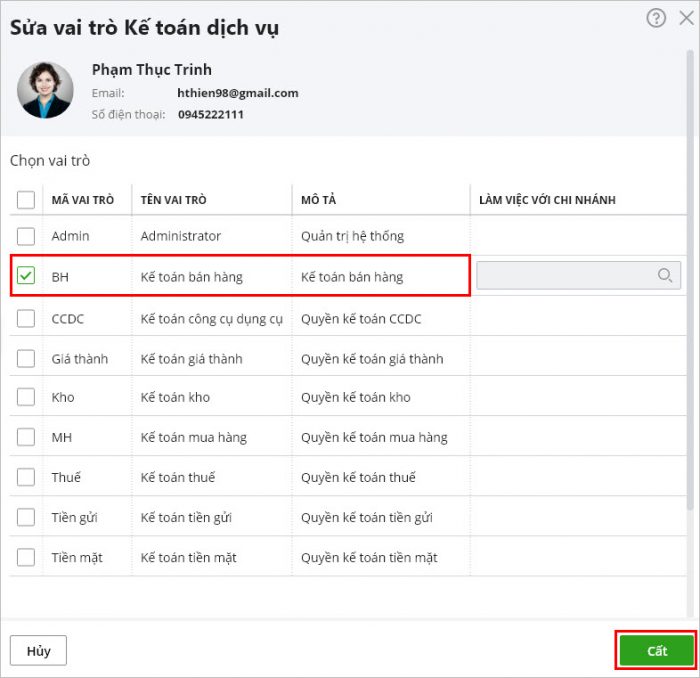This screenshot has width=700, height=678.
Task: Tick the Thuế role checkbox
Action: 26,477
